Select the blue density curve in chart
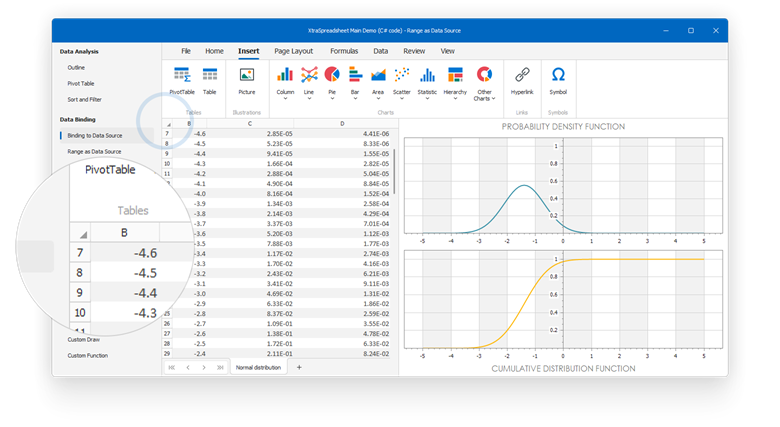The width and height of the screenshot is (780, 427). (524, 186)
